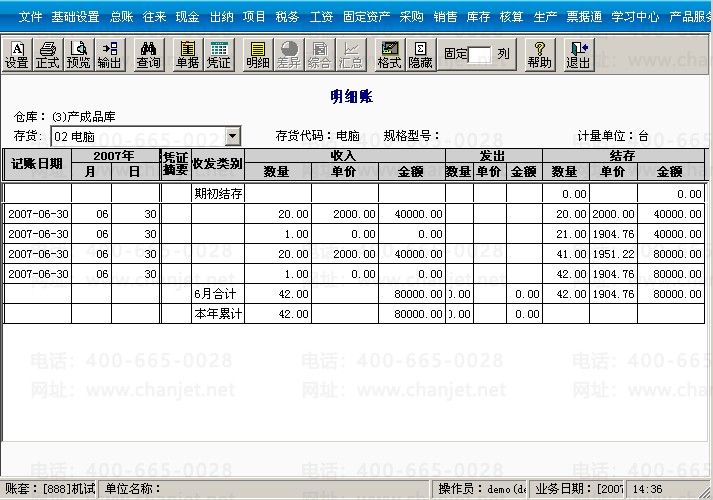Click the 单据 document icon
This screenshot has height=500, width=713.
coord(187,55)
